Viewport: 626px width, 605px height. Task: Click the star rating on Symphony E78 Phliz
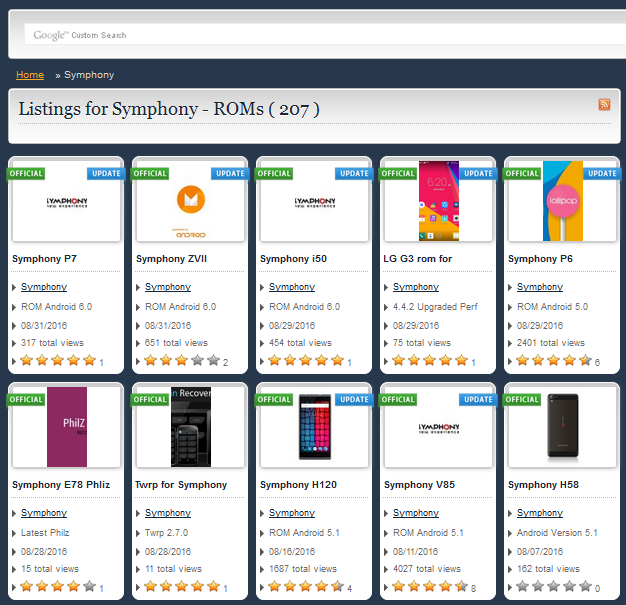tap(58, 587)
